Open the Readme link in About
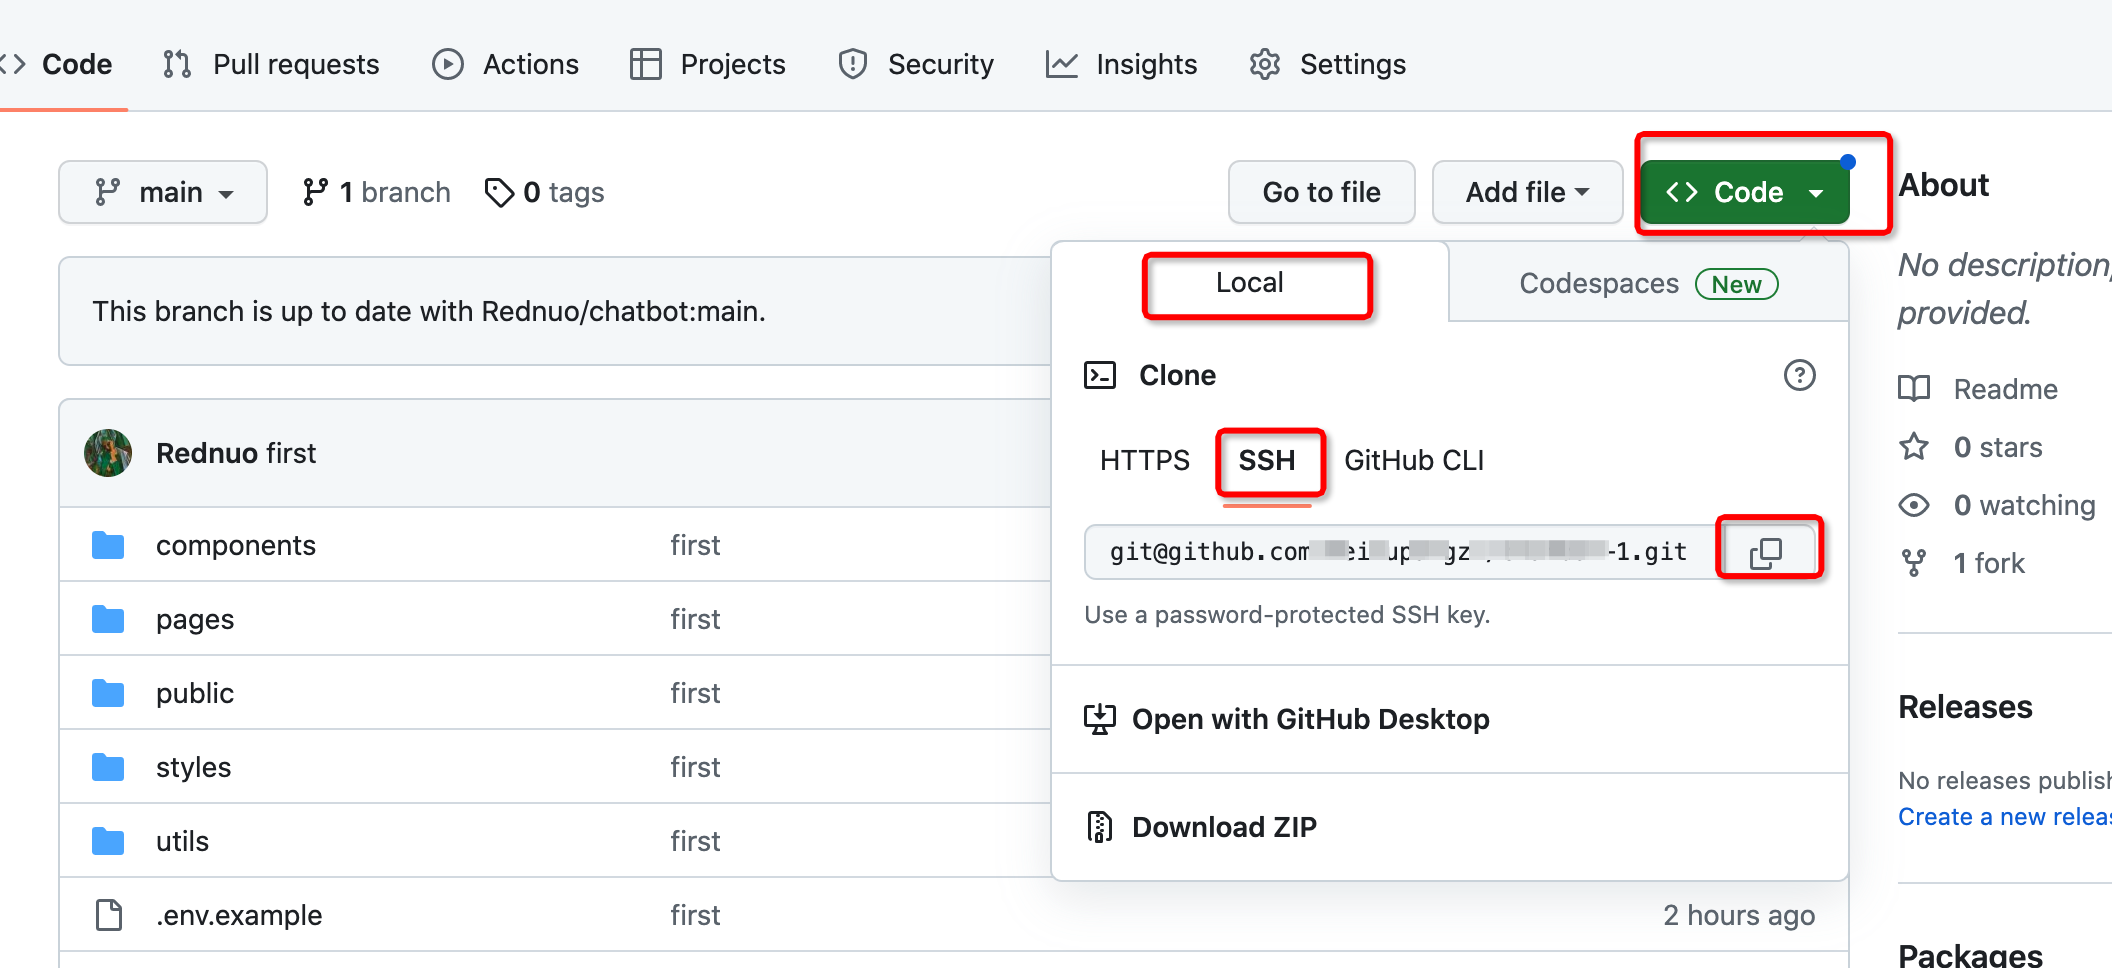Screen dimensions: 2112x968 point(2005,389)
